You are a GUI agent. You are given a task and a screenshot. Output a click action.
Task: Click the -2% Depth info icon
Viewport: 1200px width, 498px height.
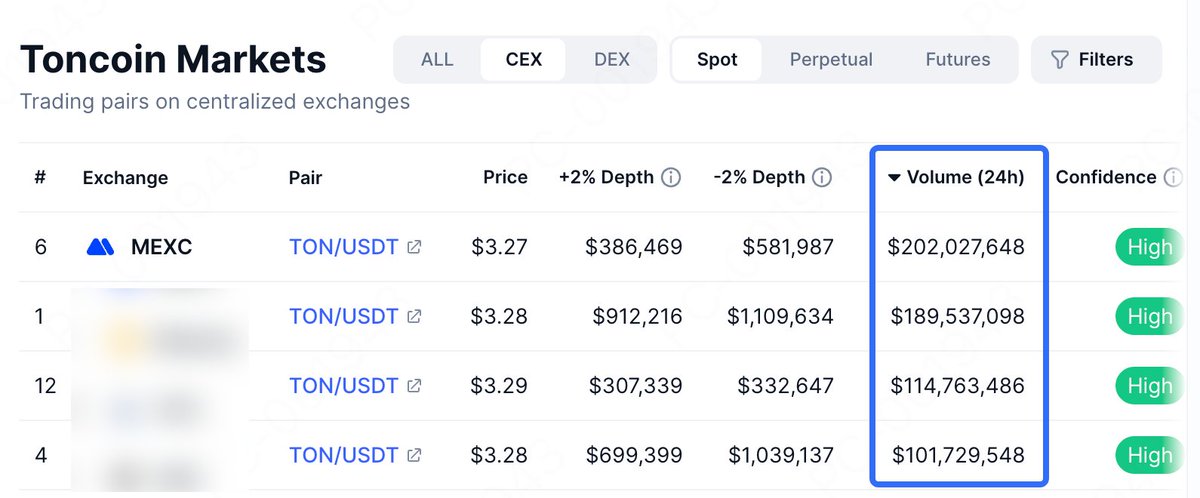(822, 177)
